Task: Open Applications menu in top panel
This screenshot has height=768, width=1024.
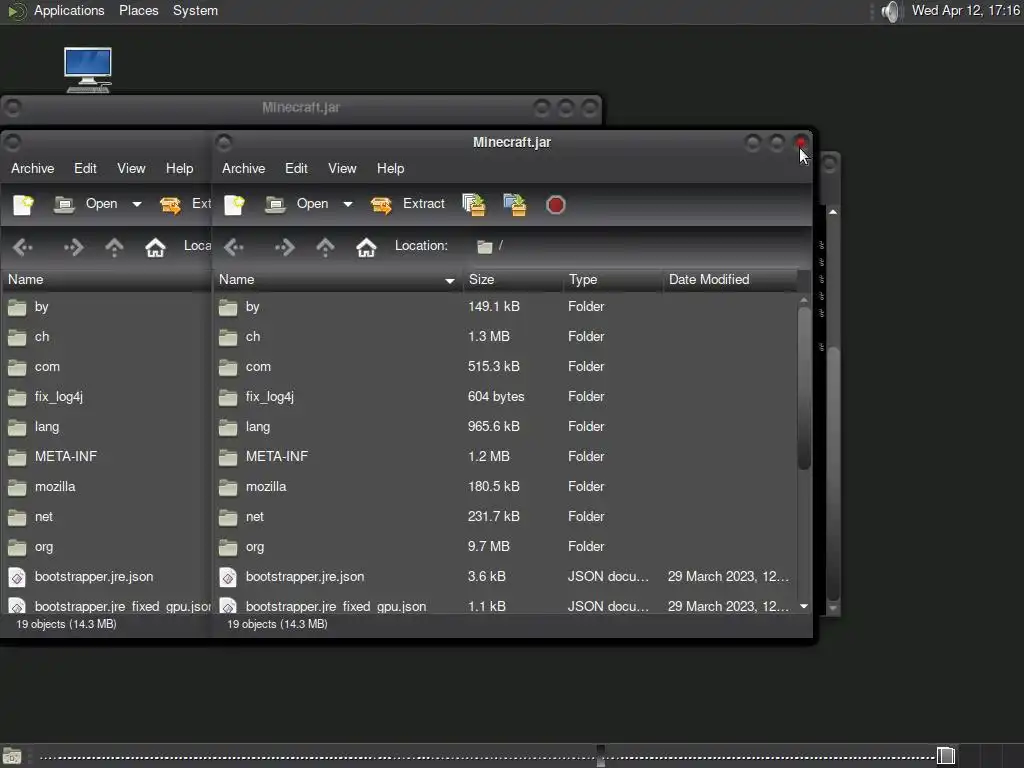Action: (69, 11)
